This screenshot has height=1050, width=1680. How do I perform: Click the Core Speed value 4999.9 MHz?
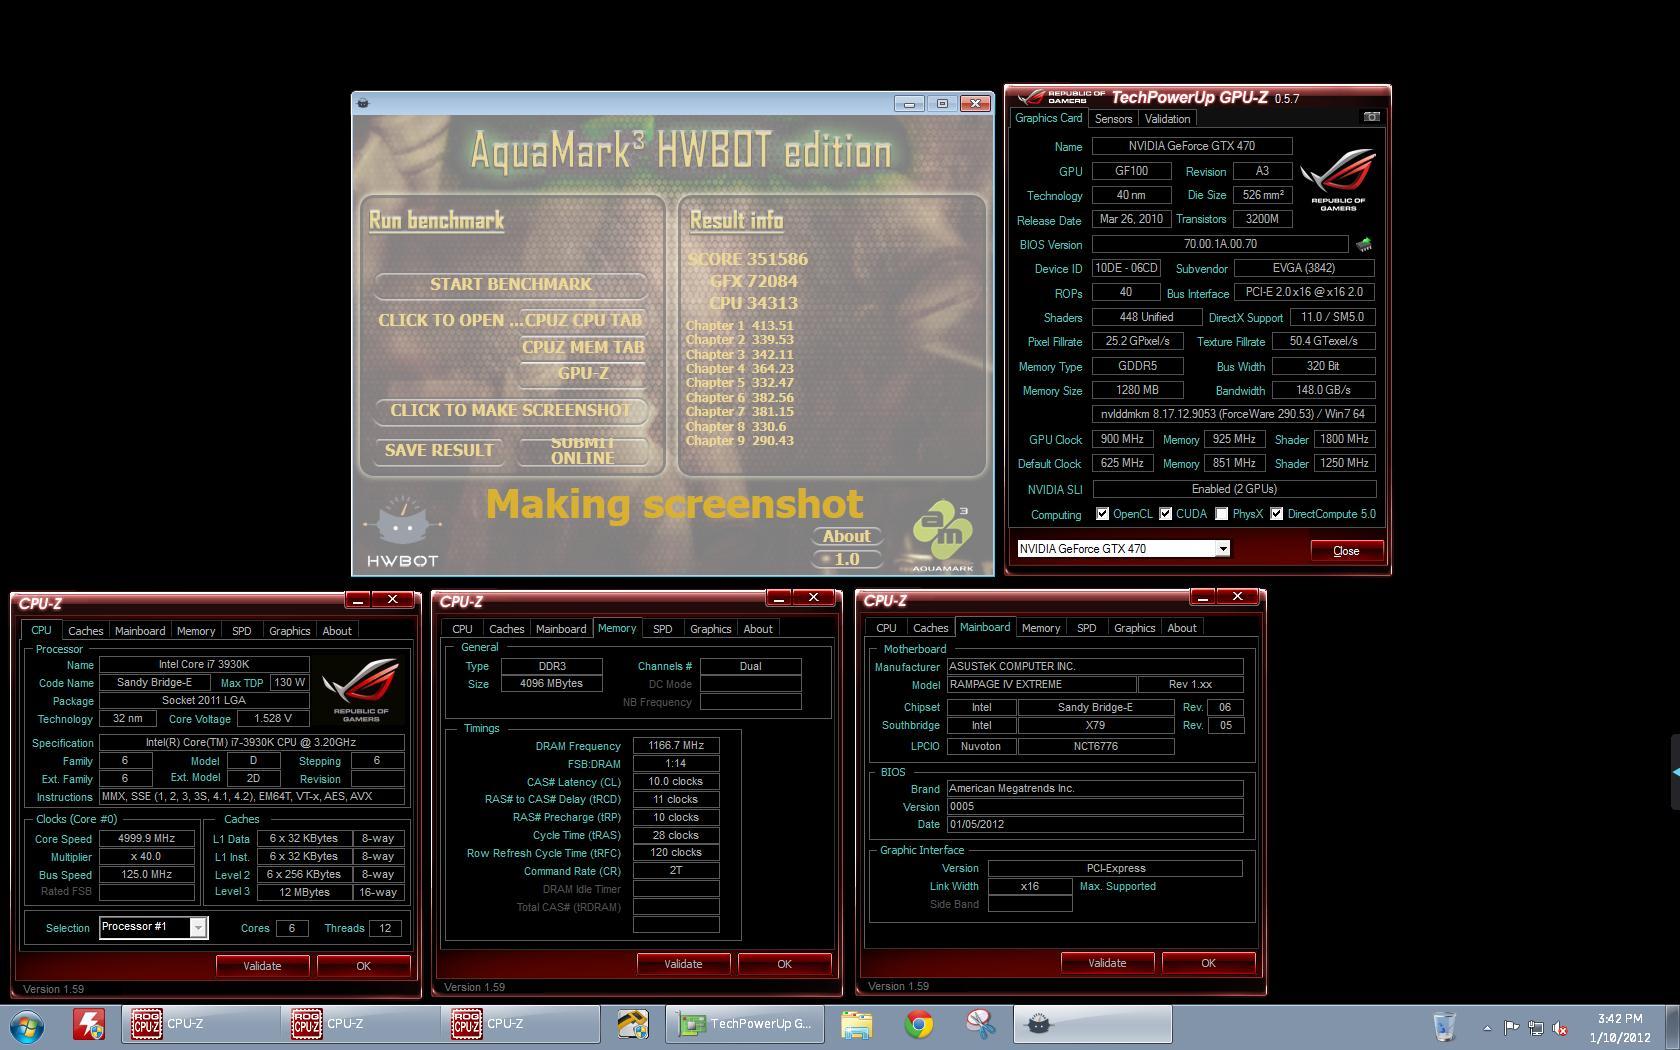147,839
